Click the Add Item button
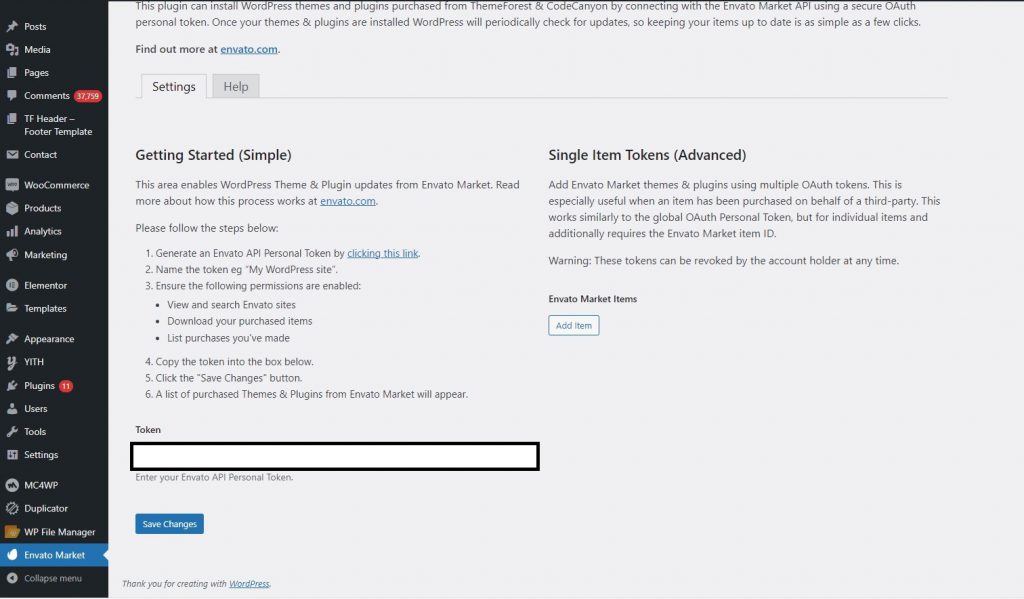1024x599 pixels. pos(574,325)
